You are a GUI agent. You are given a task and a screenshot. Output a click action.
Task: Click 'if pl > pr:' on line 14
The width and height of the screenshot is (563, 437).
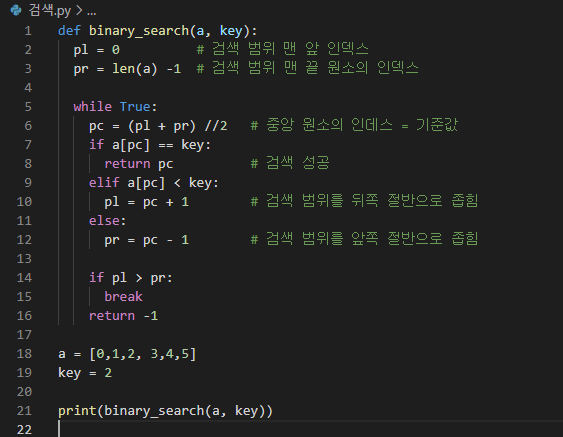[x=131, y=278]
